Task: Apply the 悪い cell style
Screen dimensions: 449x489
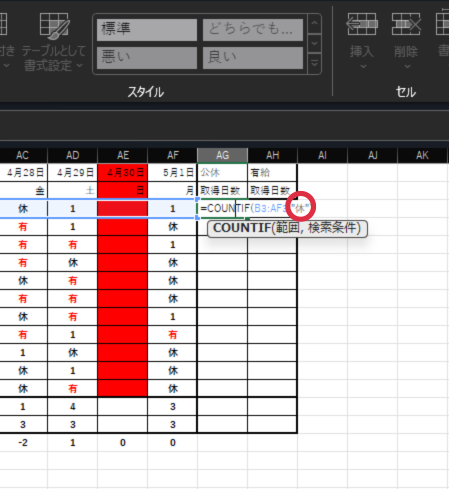Action: point(147,58)
